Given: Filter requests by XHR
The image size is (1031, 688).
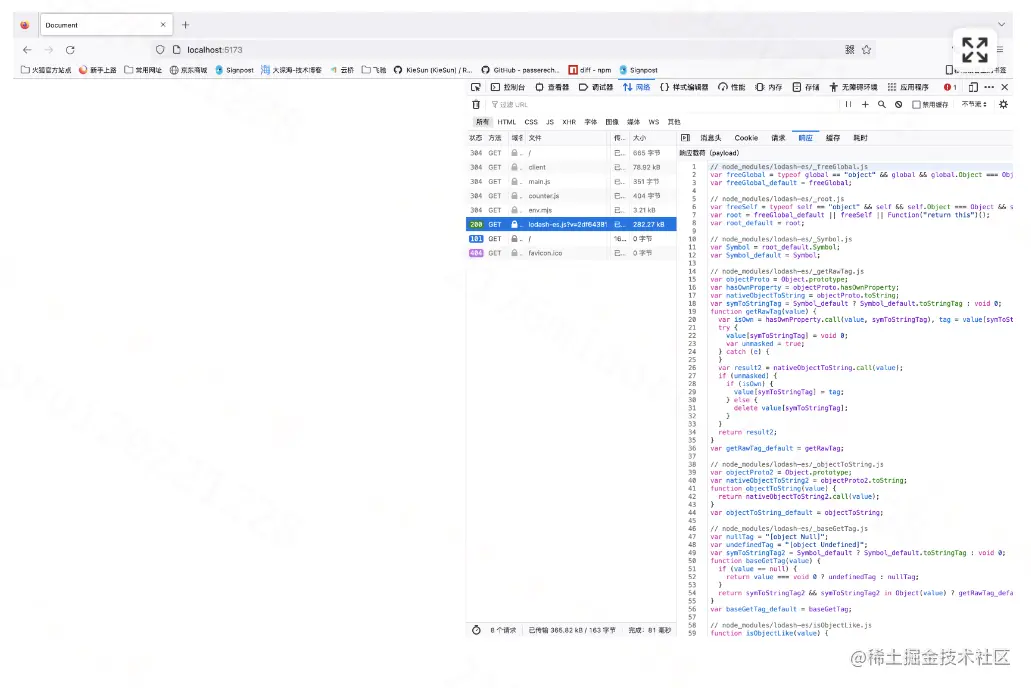Looking at the screenshot, I should (569, 122).
